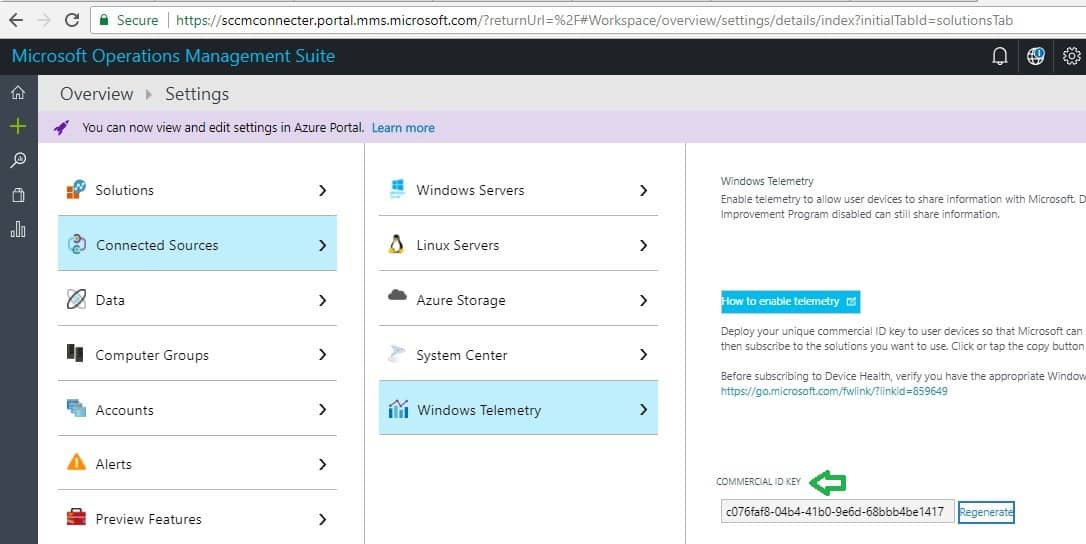Screen dimensions: 1086x544
Task: Click the COMMERCIAL ID KEY label
Action: click(x=758, y=482)
